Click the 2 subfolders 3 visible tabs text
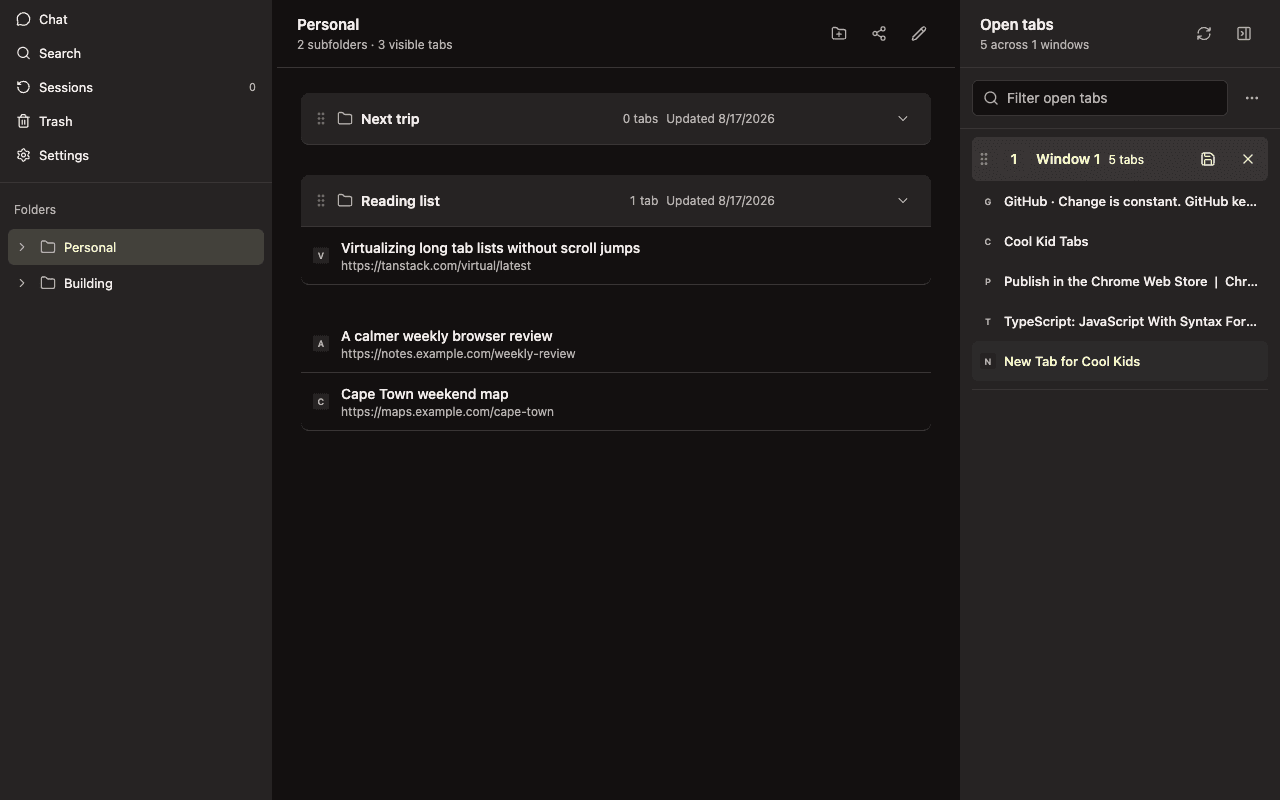Screen dimensions: 1280x800 pyautogui.click(x=375, y=45)
